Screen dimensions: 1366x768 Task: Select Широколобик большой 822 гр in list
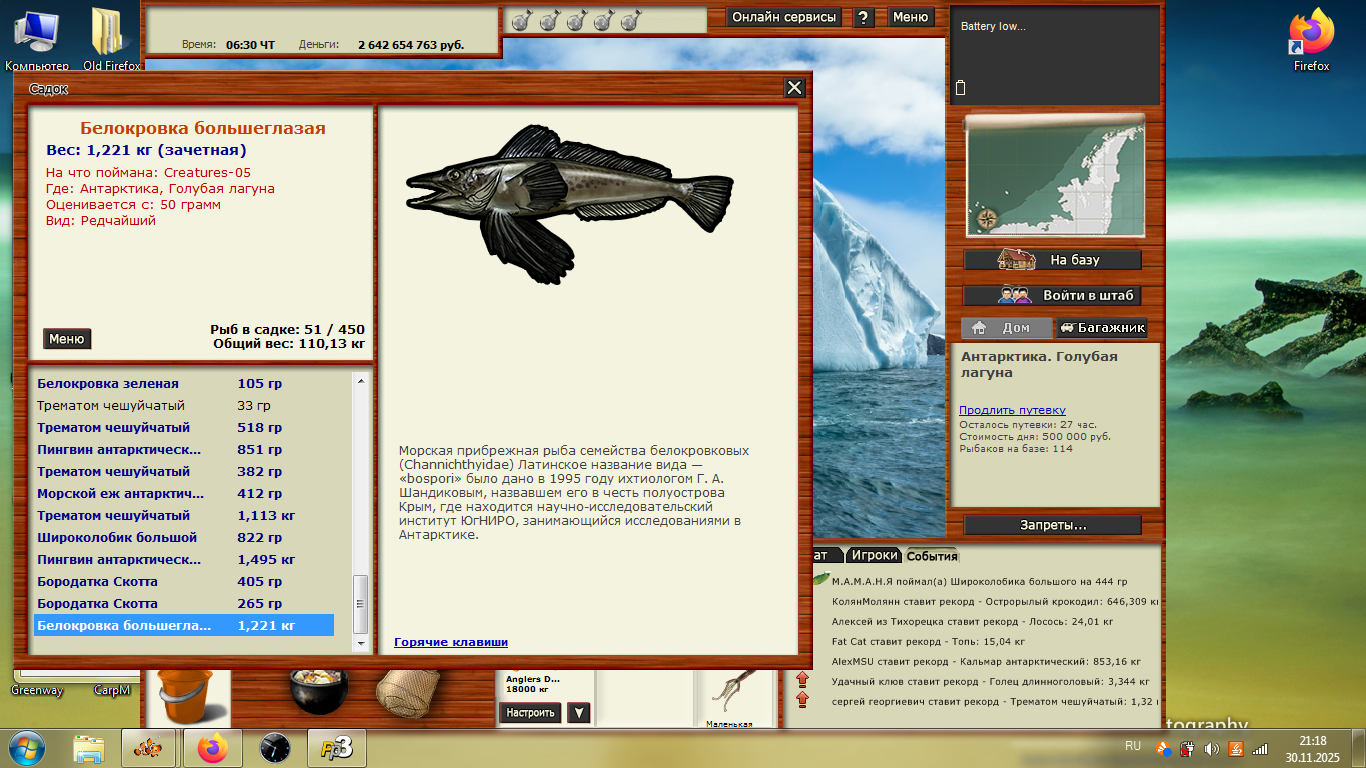tap(117, 538)
